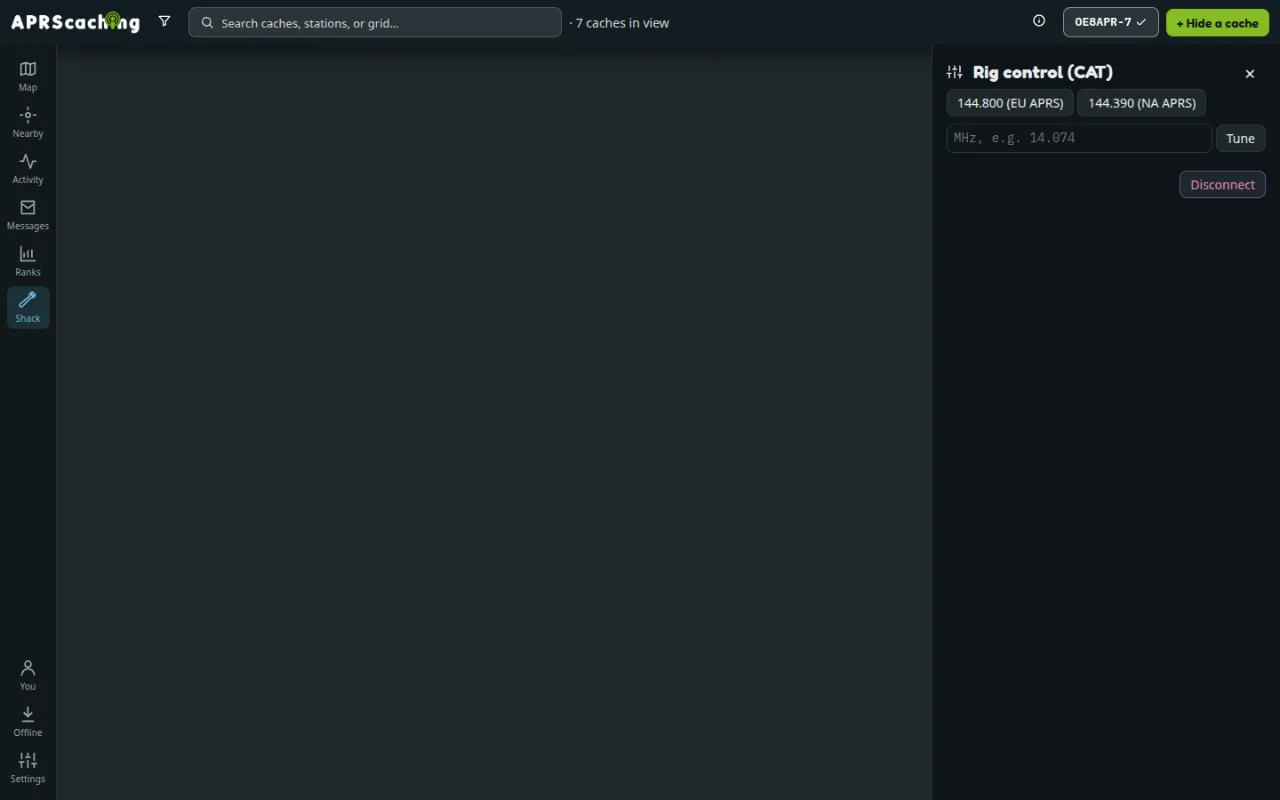Click the MHz frequency input field
The width and height of the screenshot is (1280, 800).
pyautogui.click(x=1079, y=138)
